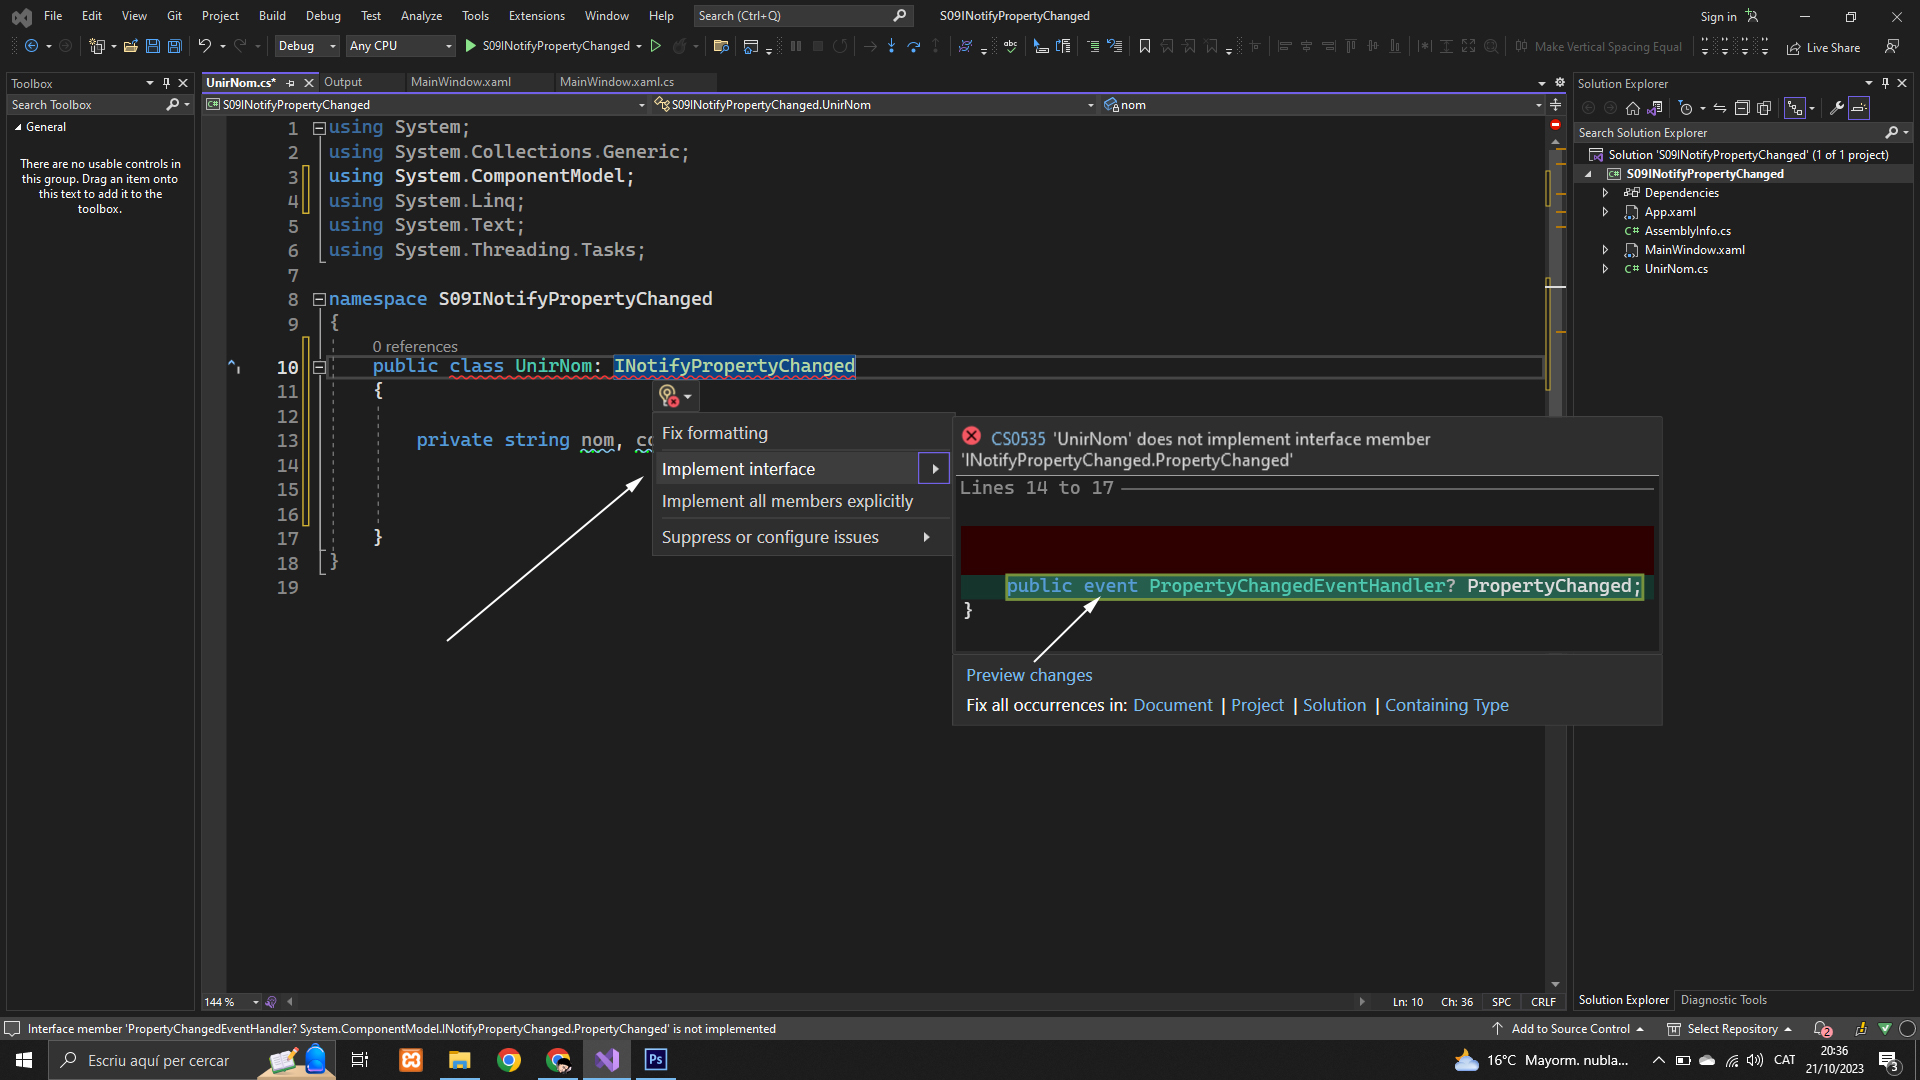The width and height of the screenshot is (1920, 1080).
Task: Expand the Dependencies node
Action: pyautogui.click(x=1605, y=193)
